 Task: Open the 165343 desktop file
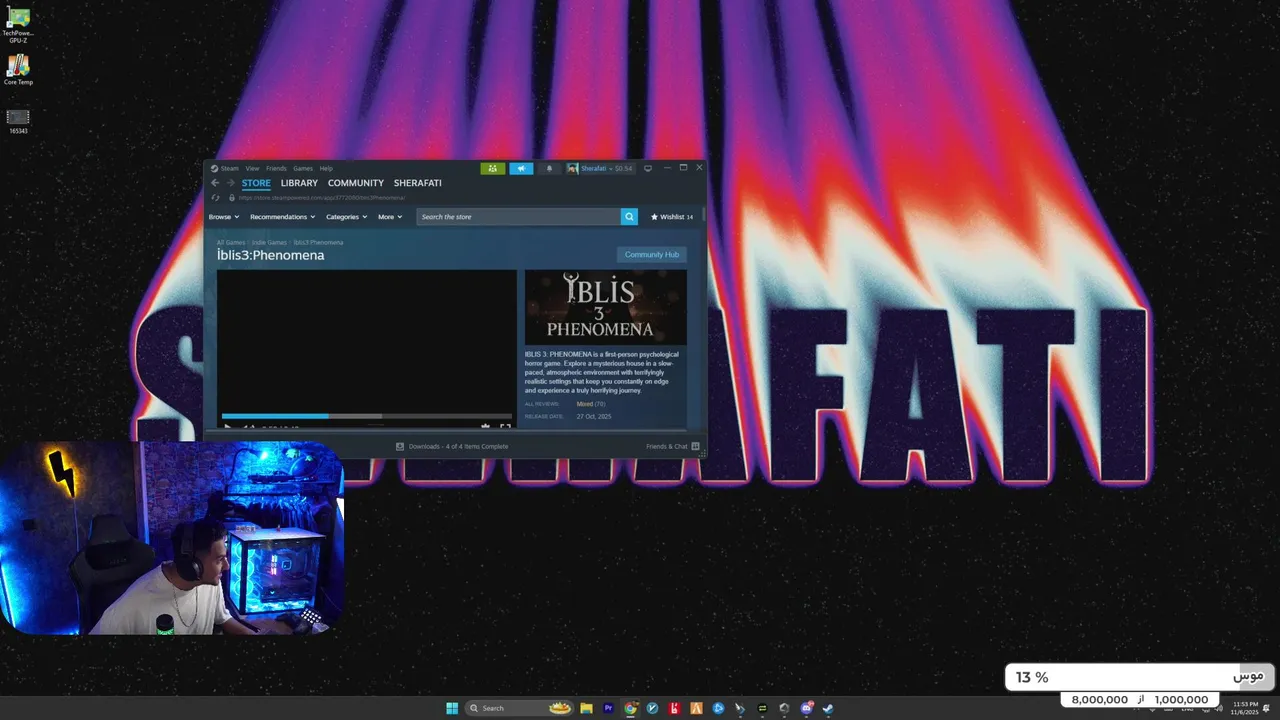tap(18, 121)
